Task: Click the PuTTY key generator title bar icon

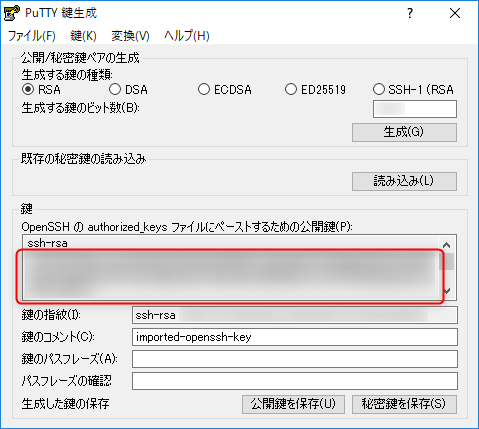Action: click(x=11, y=13)
